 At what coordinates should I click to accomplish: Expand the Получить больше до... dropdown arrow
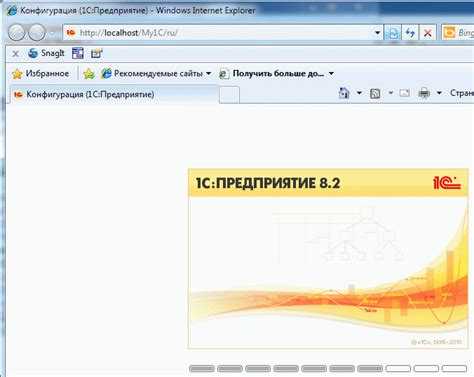pyautogui.click(x=331, y=73)
